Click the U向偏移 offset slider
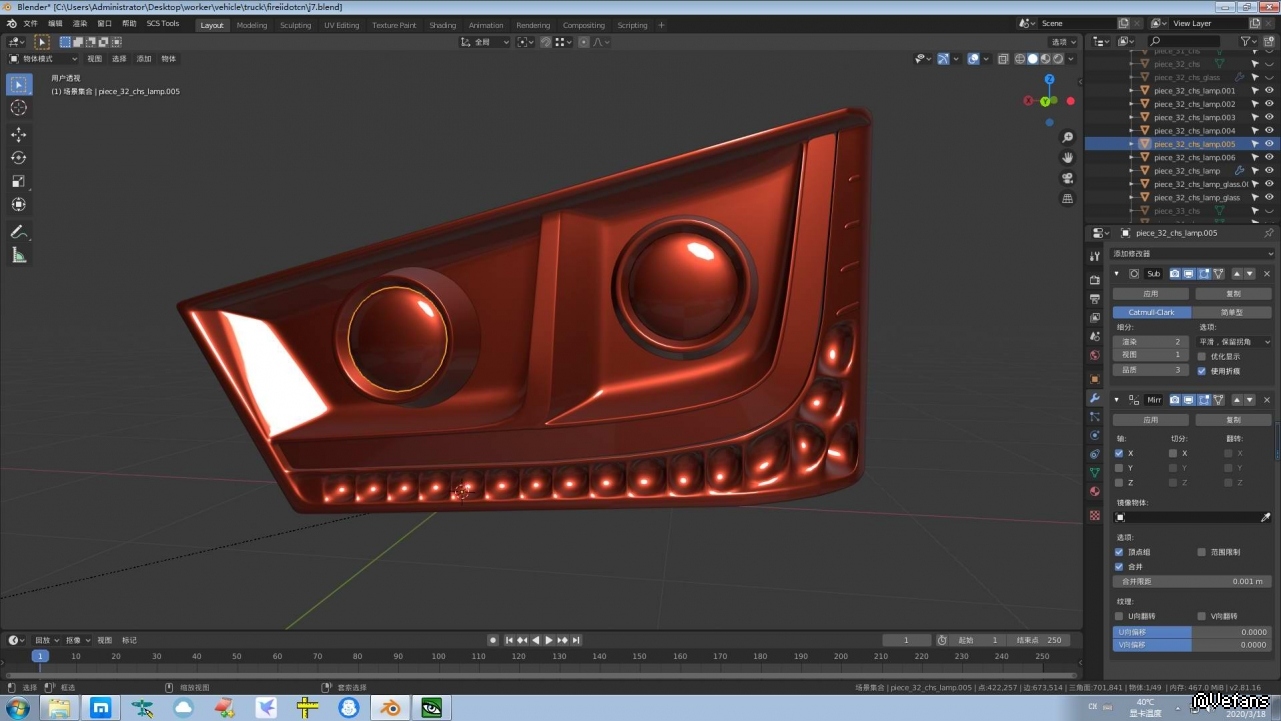The width and height of the screenshot is (1281, 721). click(x=1191, y=632)
